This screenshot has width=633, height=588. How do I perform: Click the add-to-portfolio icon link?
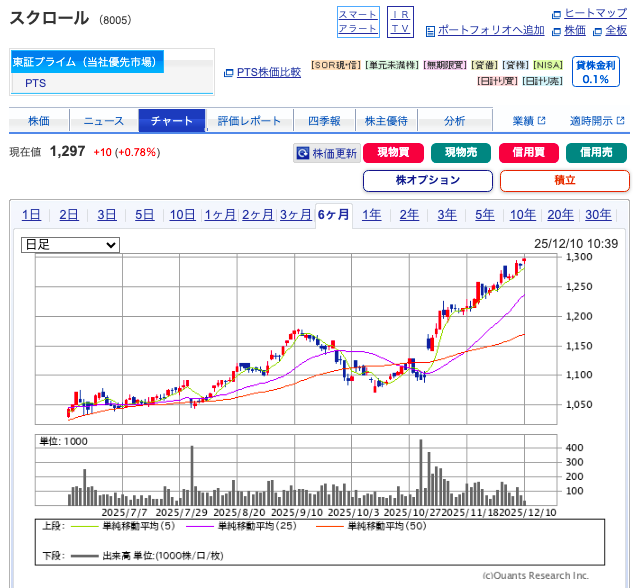point(484,30)
